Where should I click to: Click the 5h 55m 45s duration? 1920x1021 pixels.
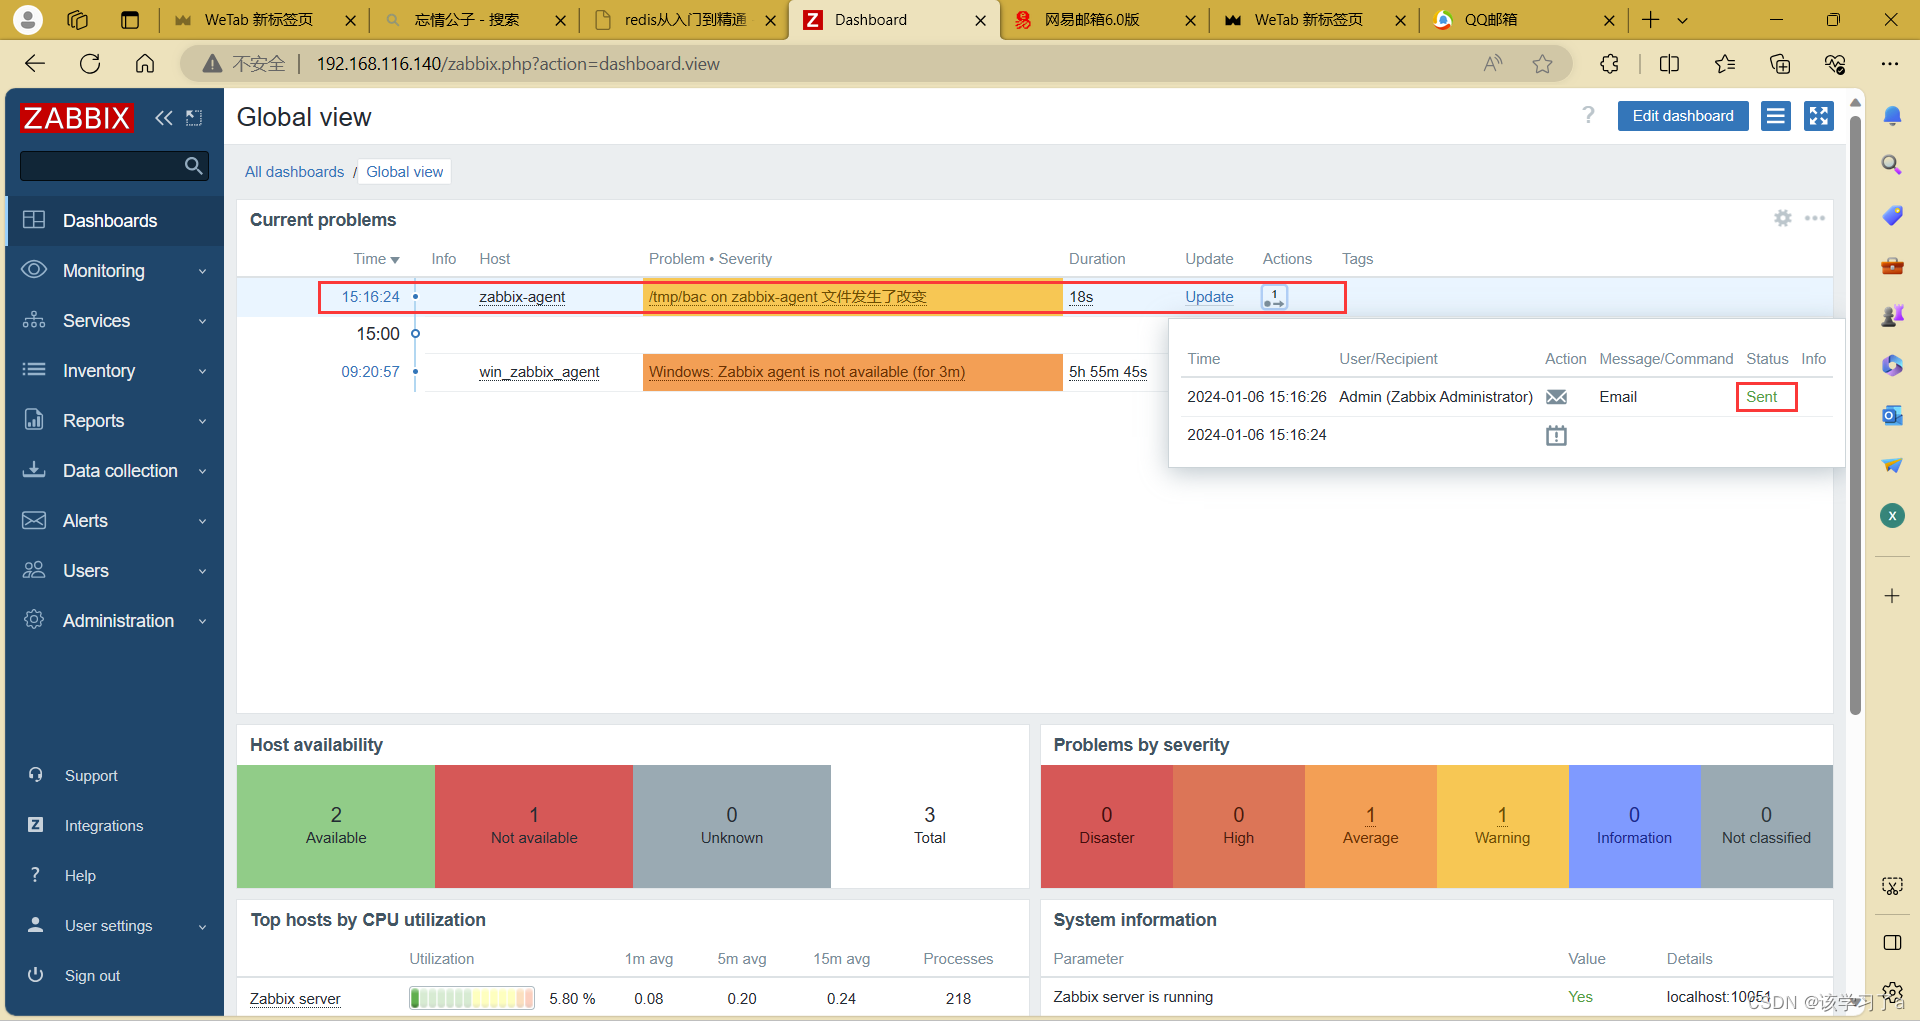coord(1107,372)
